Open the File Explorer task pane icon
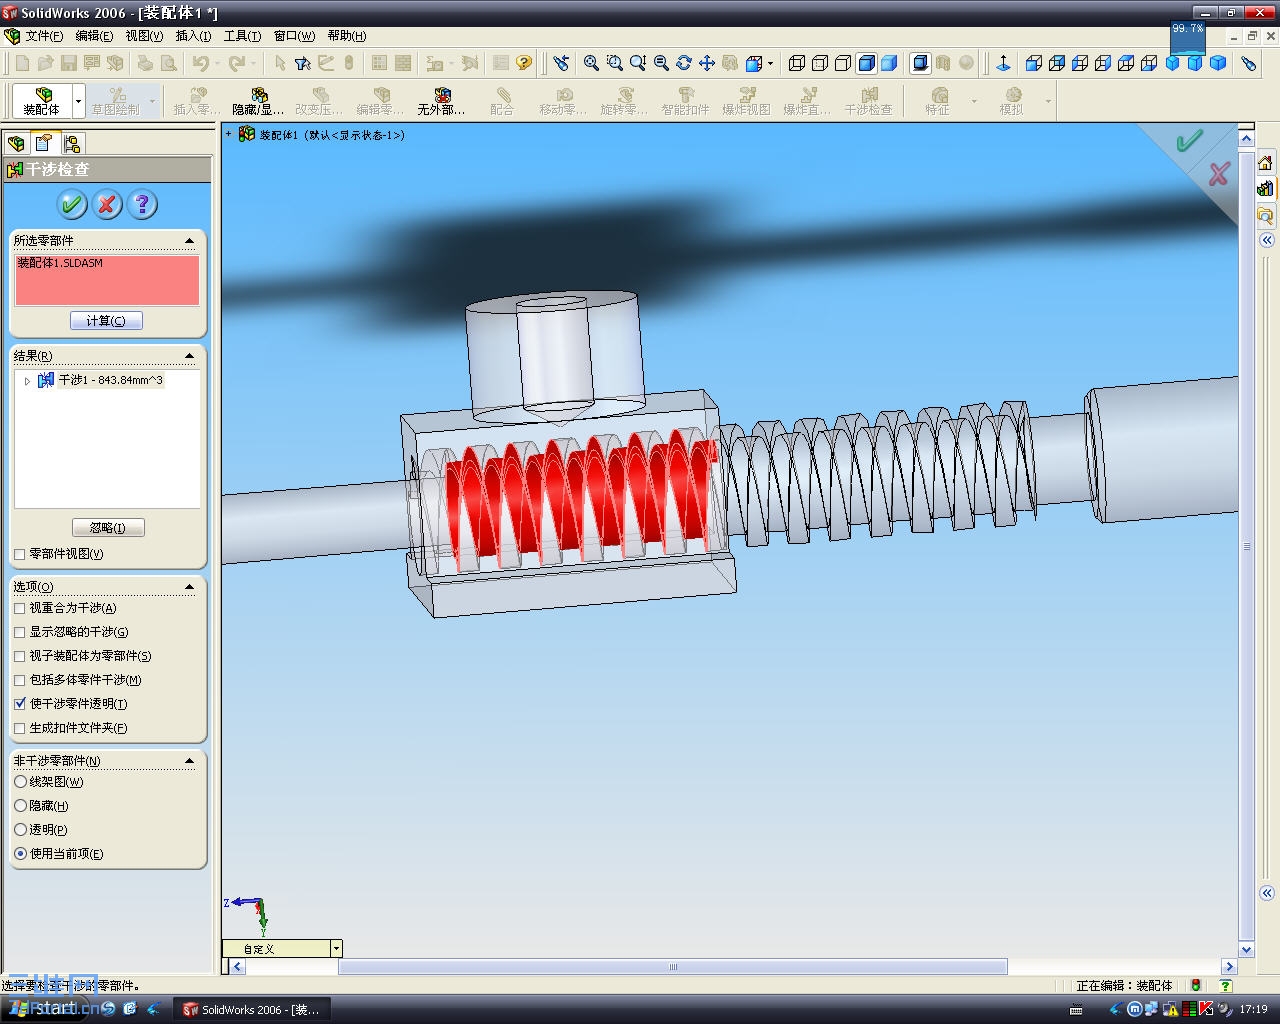This screenshot has height=1024, width=1280. click(1265, 214)
